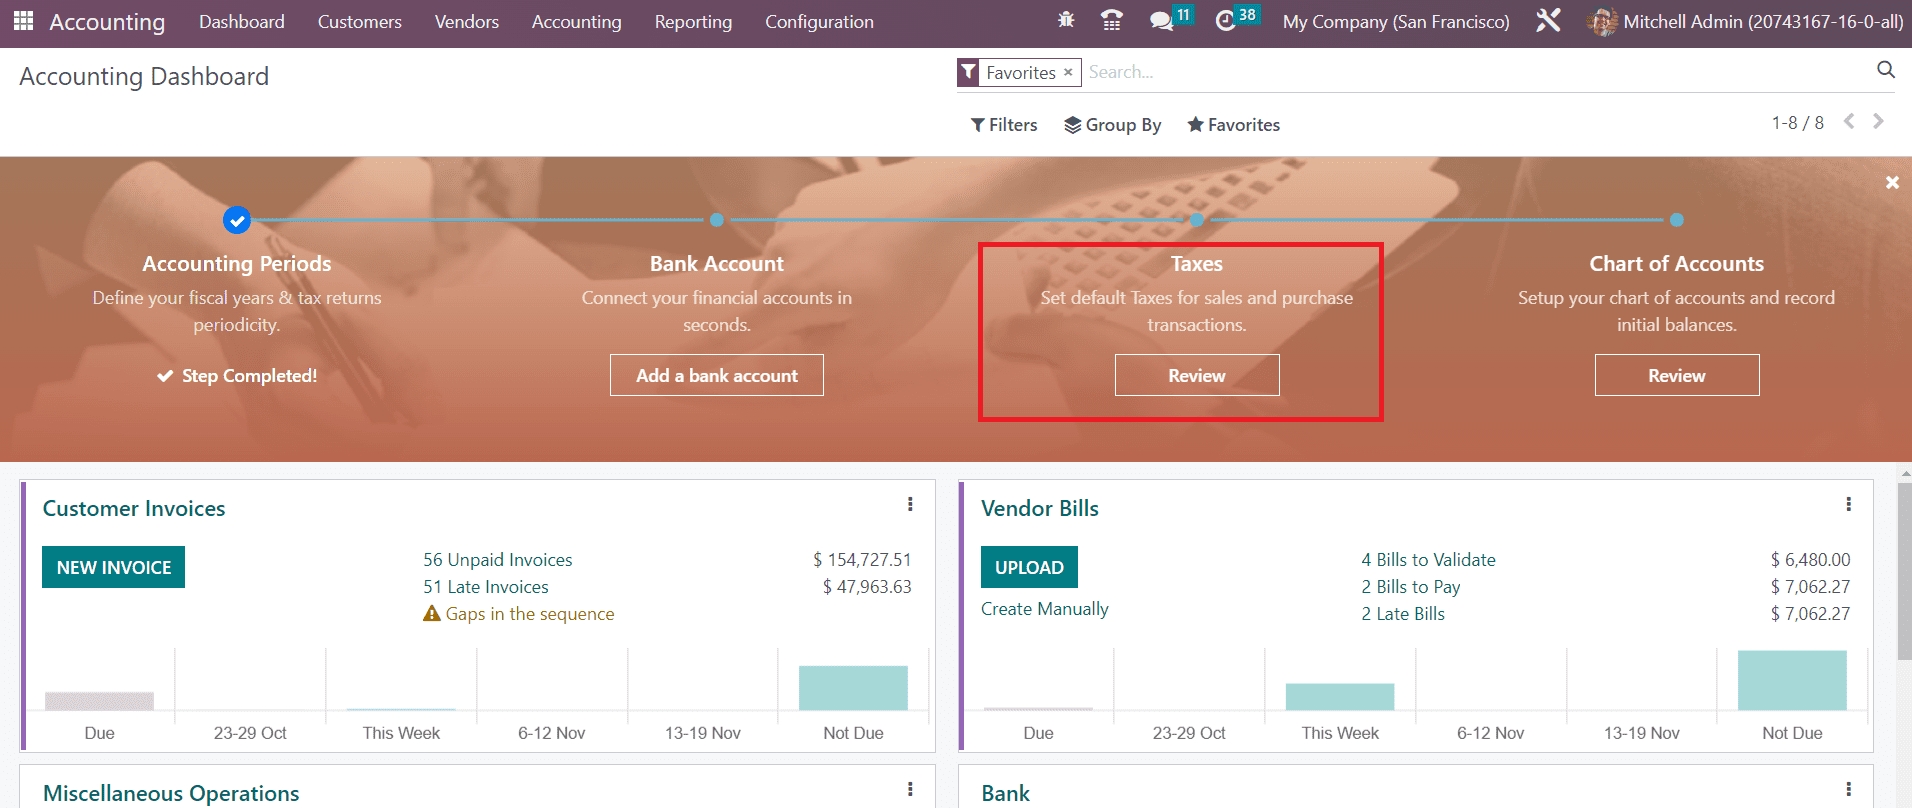Image resolution: width=1912 pixels, height=808 pixels.
Task: Open the Filters dropdown
Action: tap(1004, 125)
